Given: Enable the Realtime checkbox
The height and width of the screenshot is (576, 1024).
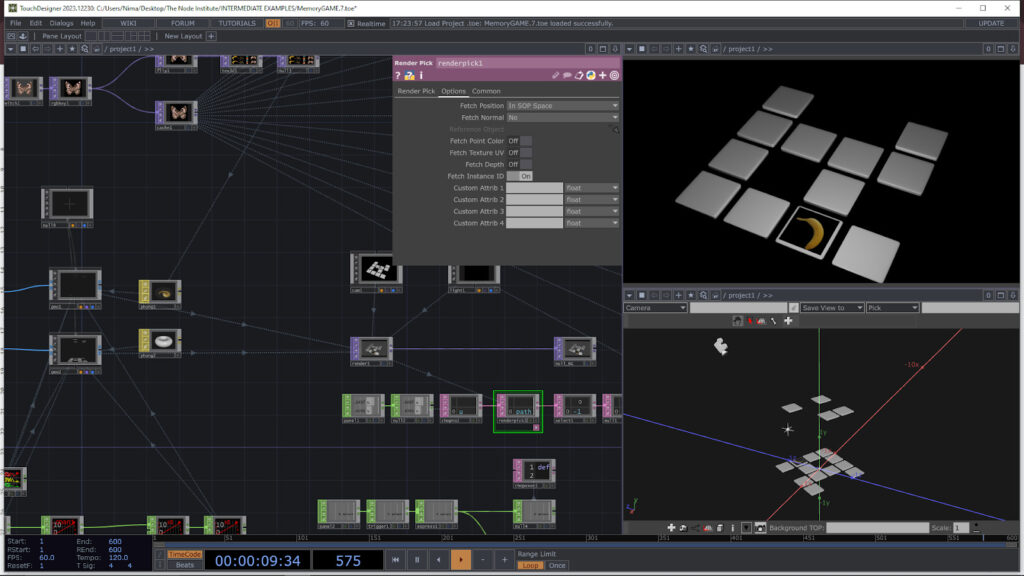Looking at the screenshot, I should tap(352, 22).
